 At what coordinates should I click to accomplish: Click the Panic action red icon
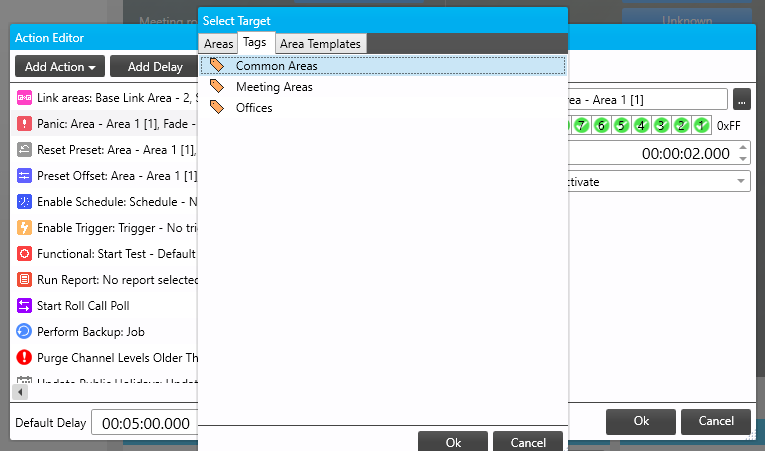coord(24,123)
